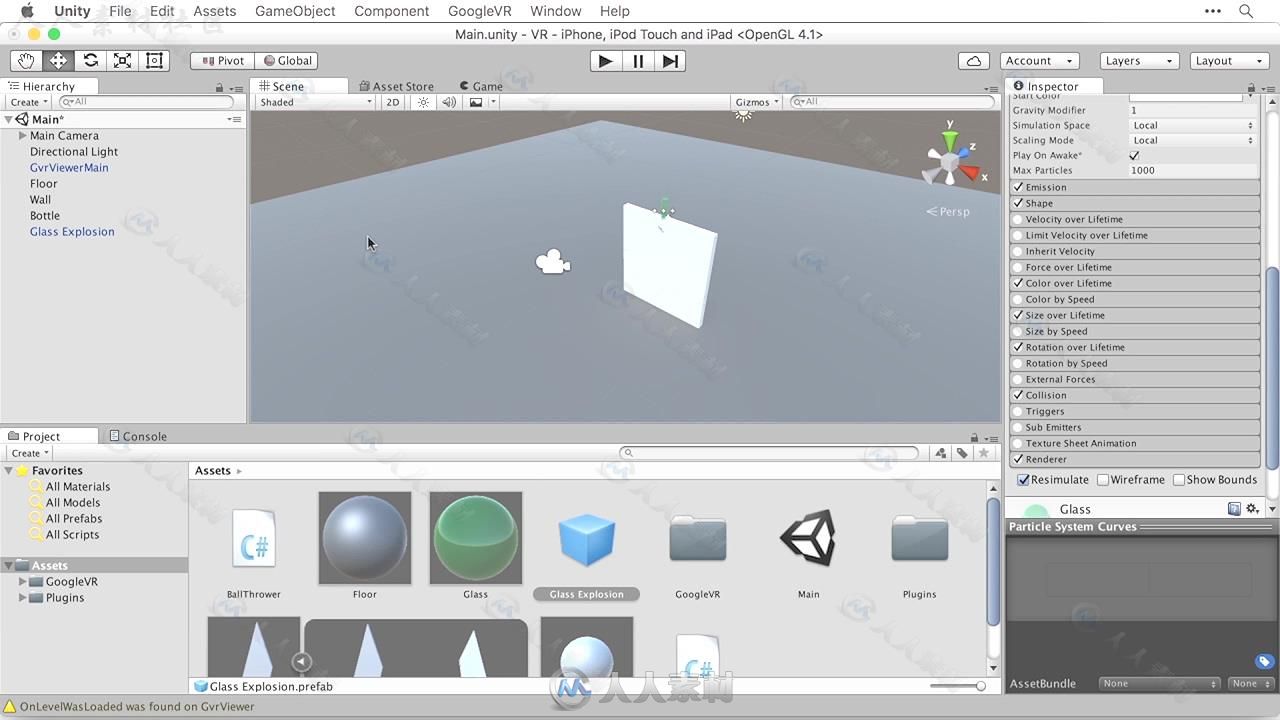Screen dimensions: 1280x720
Task: Enable Wireframe checkbox
Action: (1103, 480)
